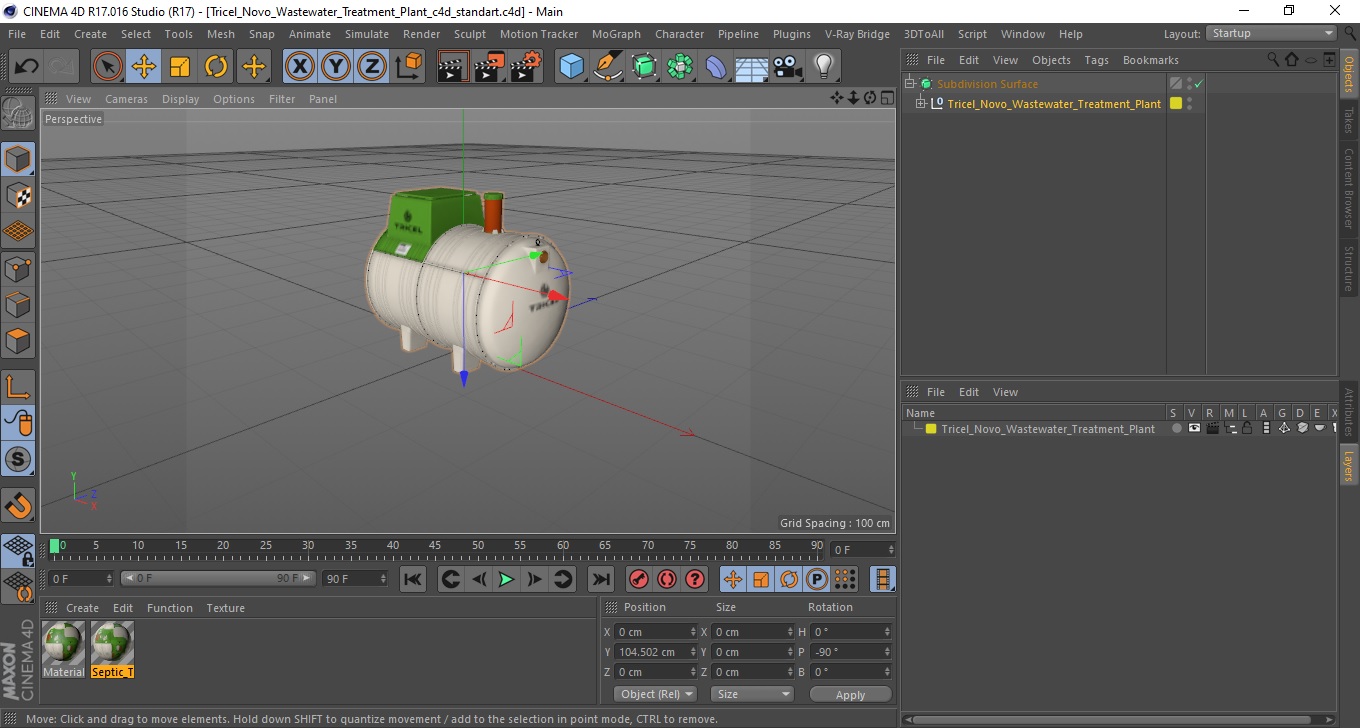
Task: Open the Size mode dropdown
Action: click(x=752, y=694)
